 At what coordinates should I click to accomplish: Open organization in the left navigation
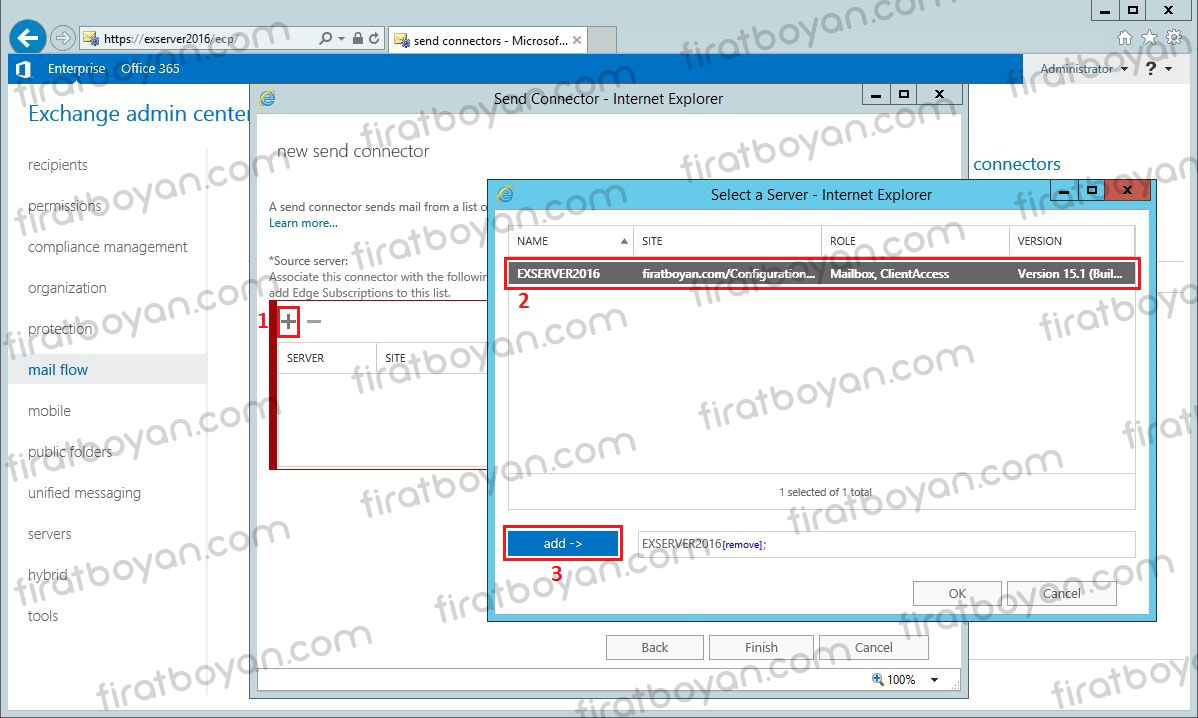point(67,288)
